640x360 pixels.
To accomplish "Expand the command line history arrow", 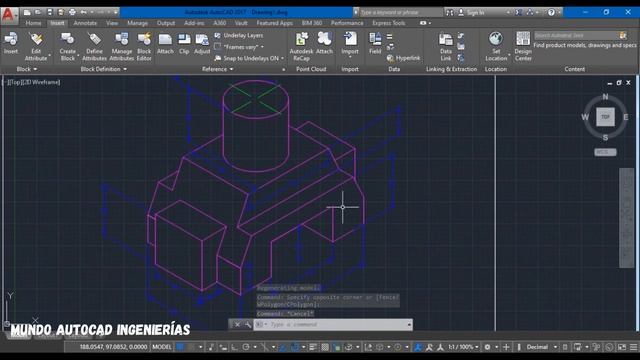I will pos(409,324).
